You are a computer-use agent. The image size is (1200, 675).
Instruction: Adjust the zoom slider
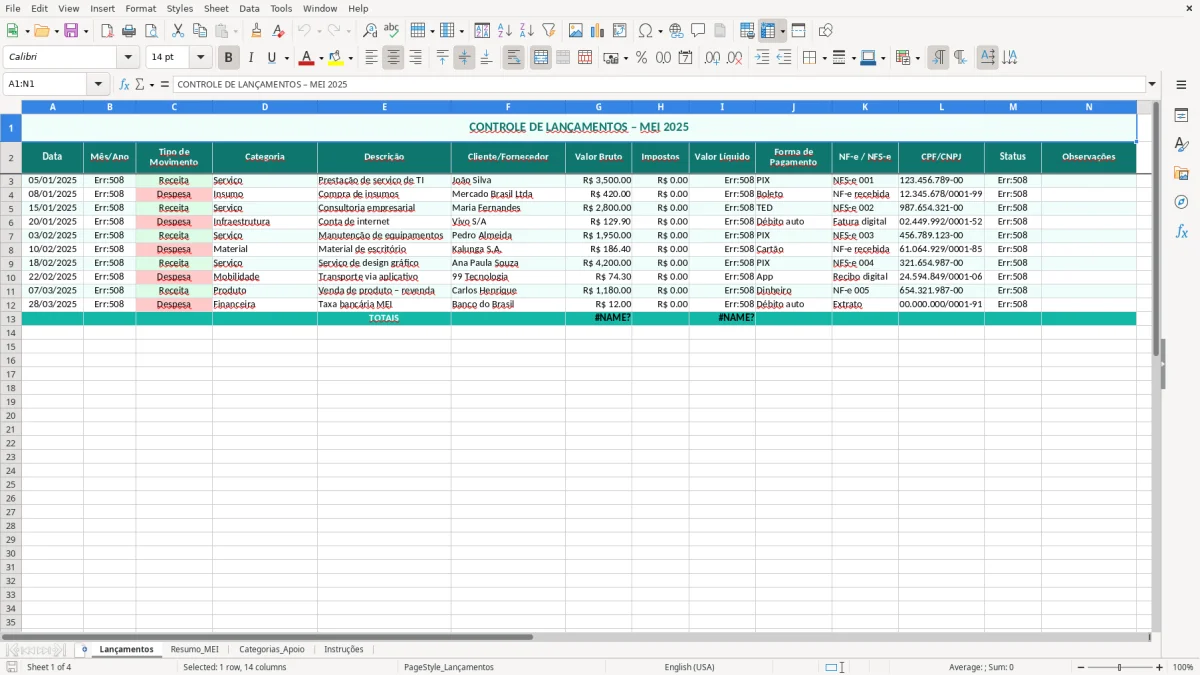pos(1119,667)
